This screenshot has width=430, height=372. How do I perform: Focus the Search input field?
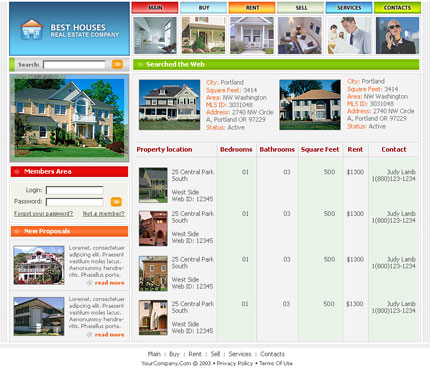74,64
